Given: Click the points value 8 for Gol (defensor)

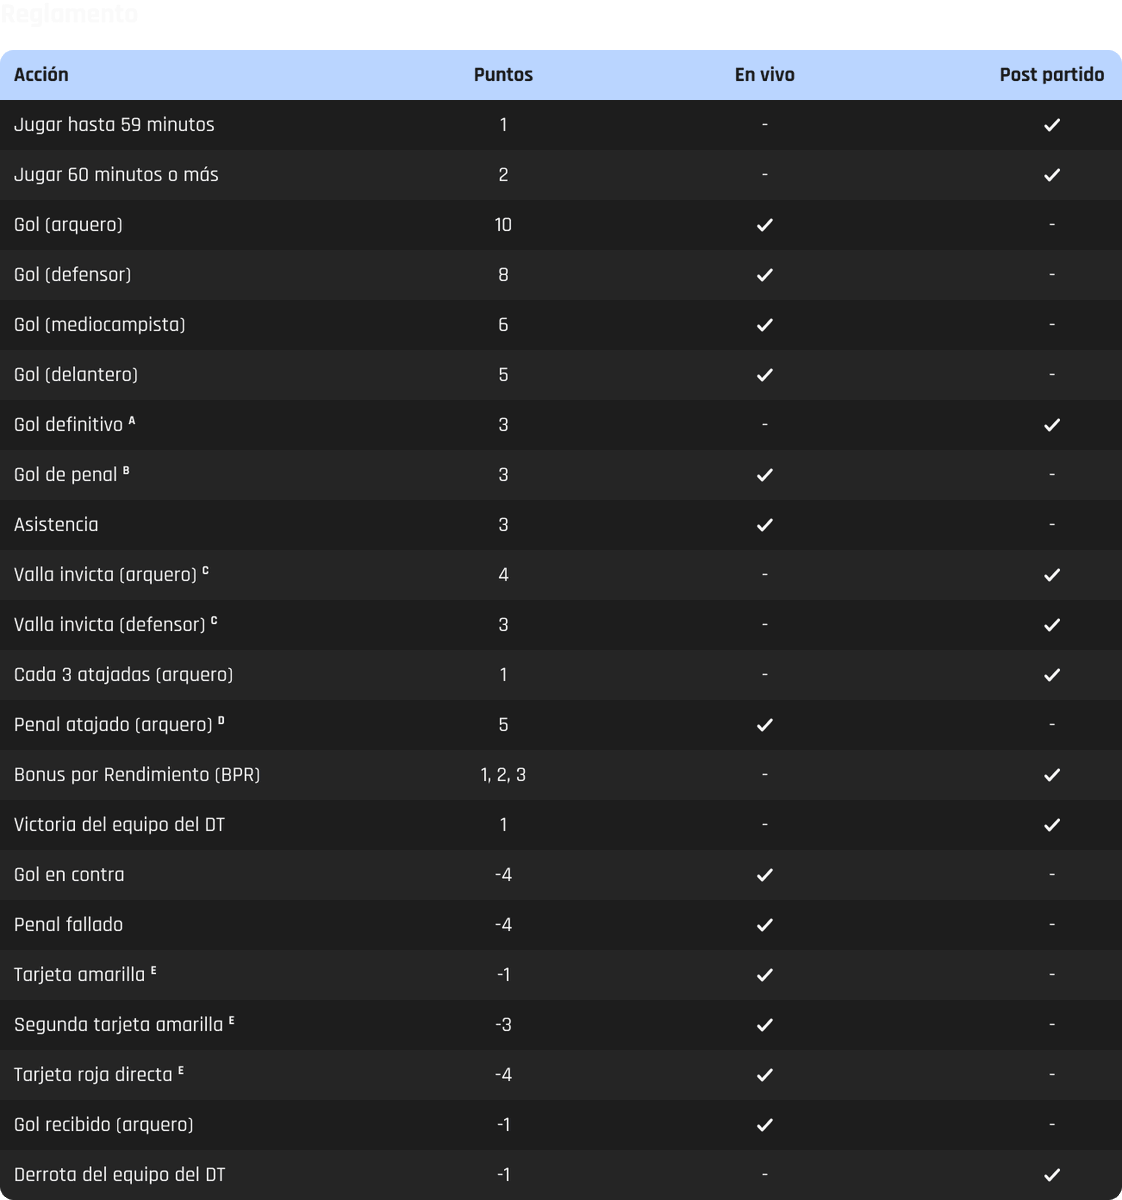Looking at the screenshot, I should point(503,275).
